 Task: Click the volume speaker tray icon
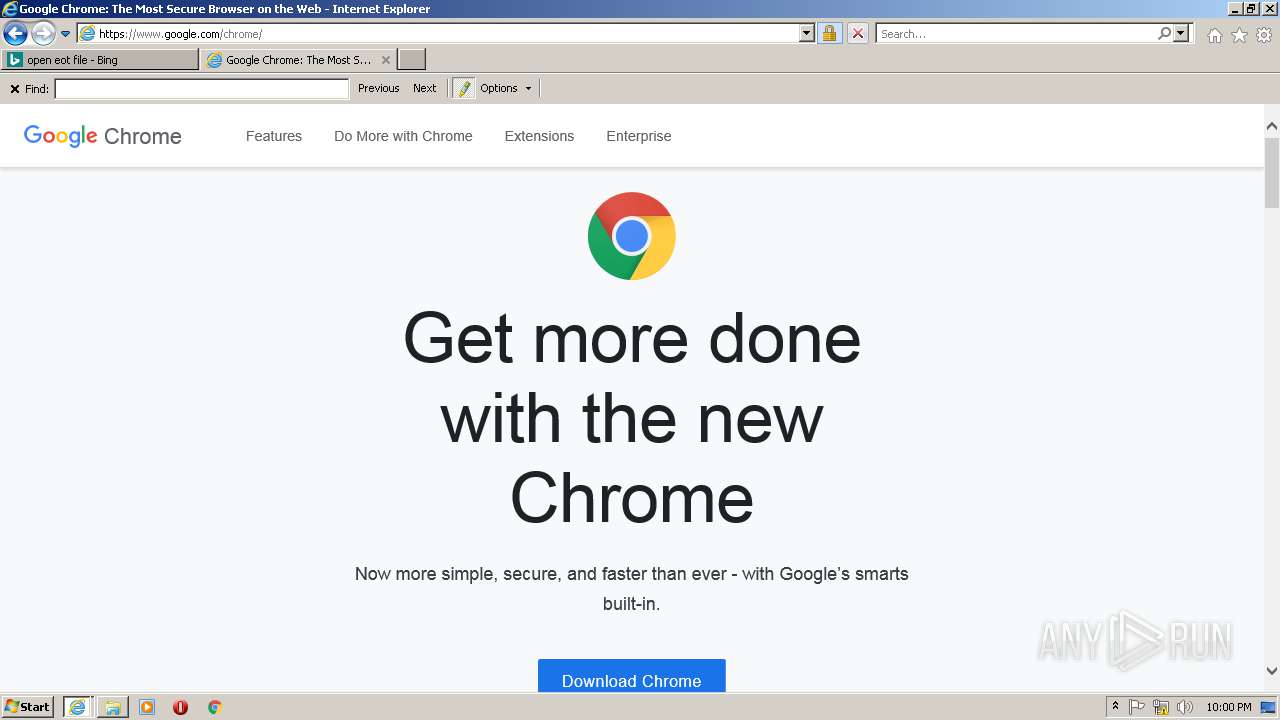[x=1185, y=707]
